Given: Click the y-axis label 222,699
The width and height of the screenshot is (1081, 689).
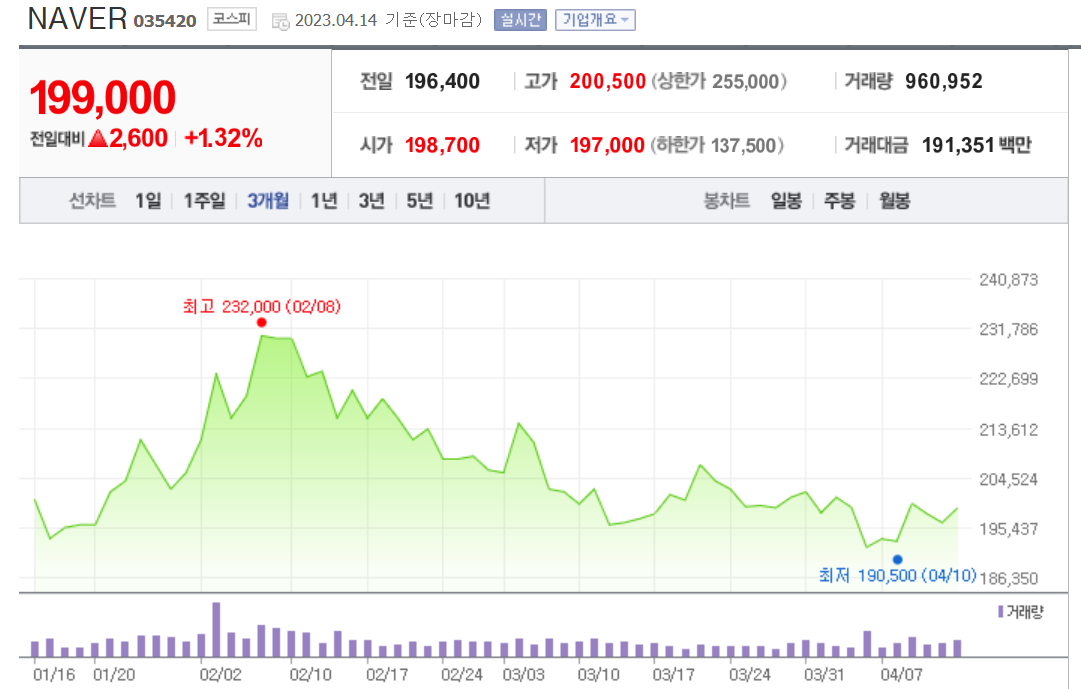Looking at the screenshot, I should [1009, 379].
